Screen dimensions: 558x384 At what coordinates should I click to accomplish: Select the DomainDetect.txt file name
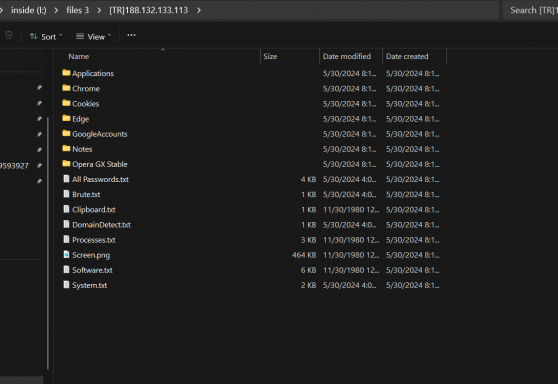click(x=101, y=225)
